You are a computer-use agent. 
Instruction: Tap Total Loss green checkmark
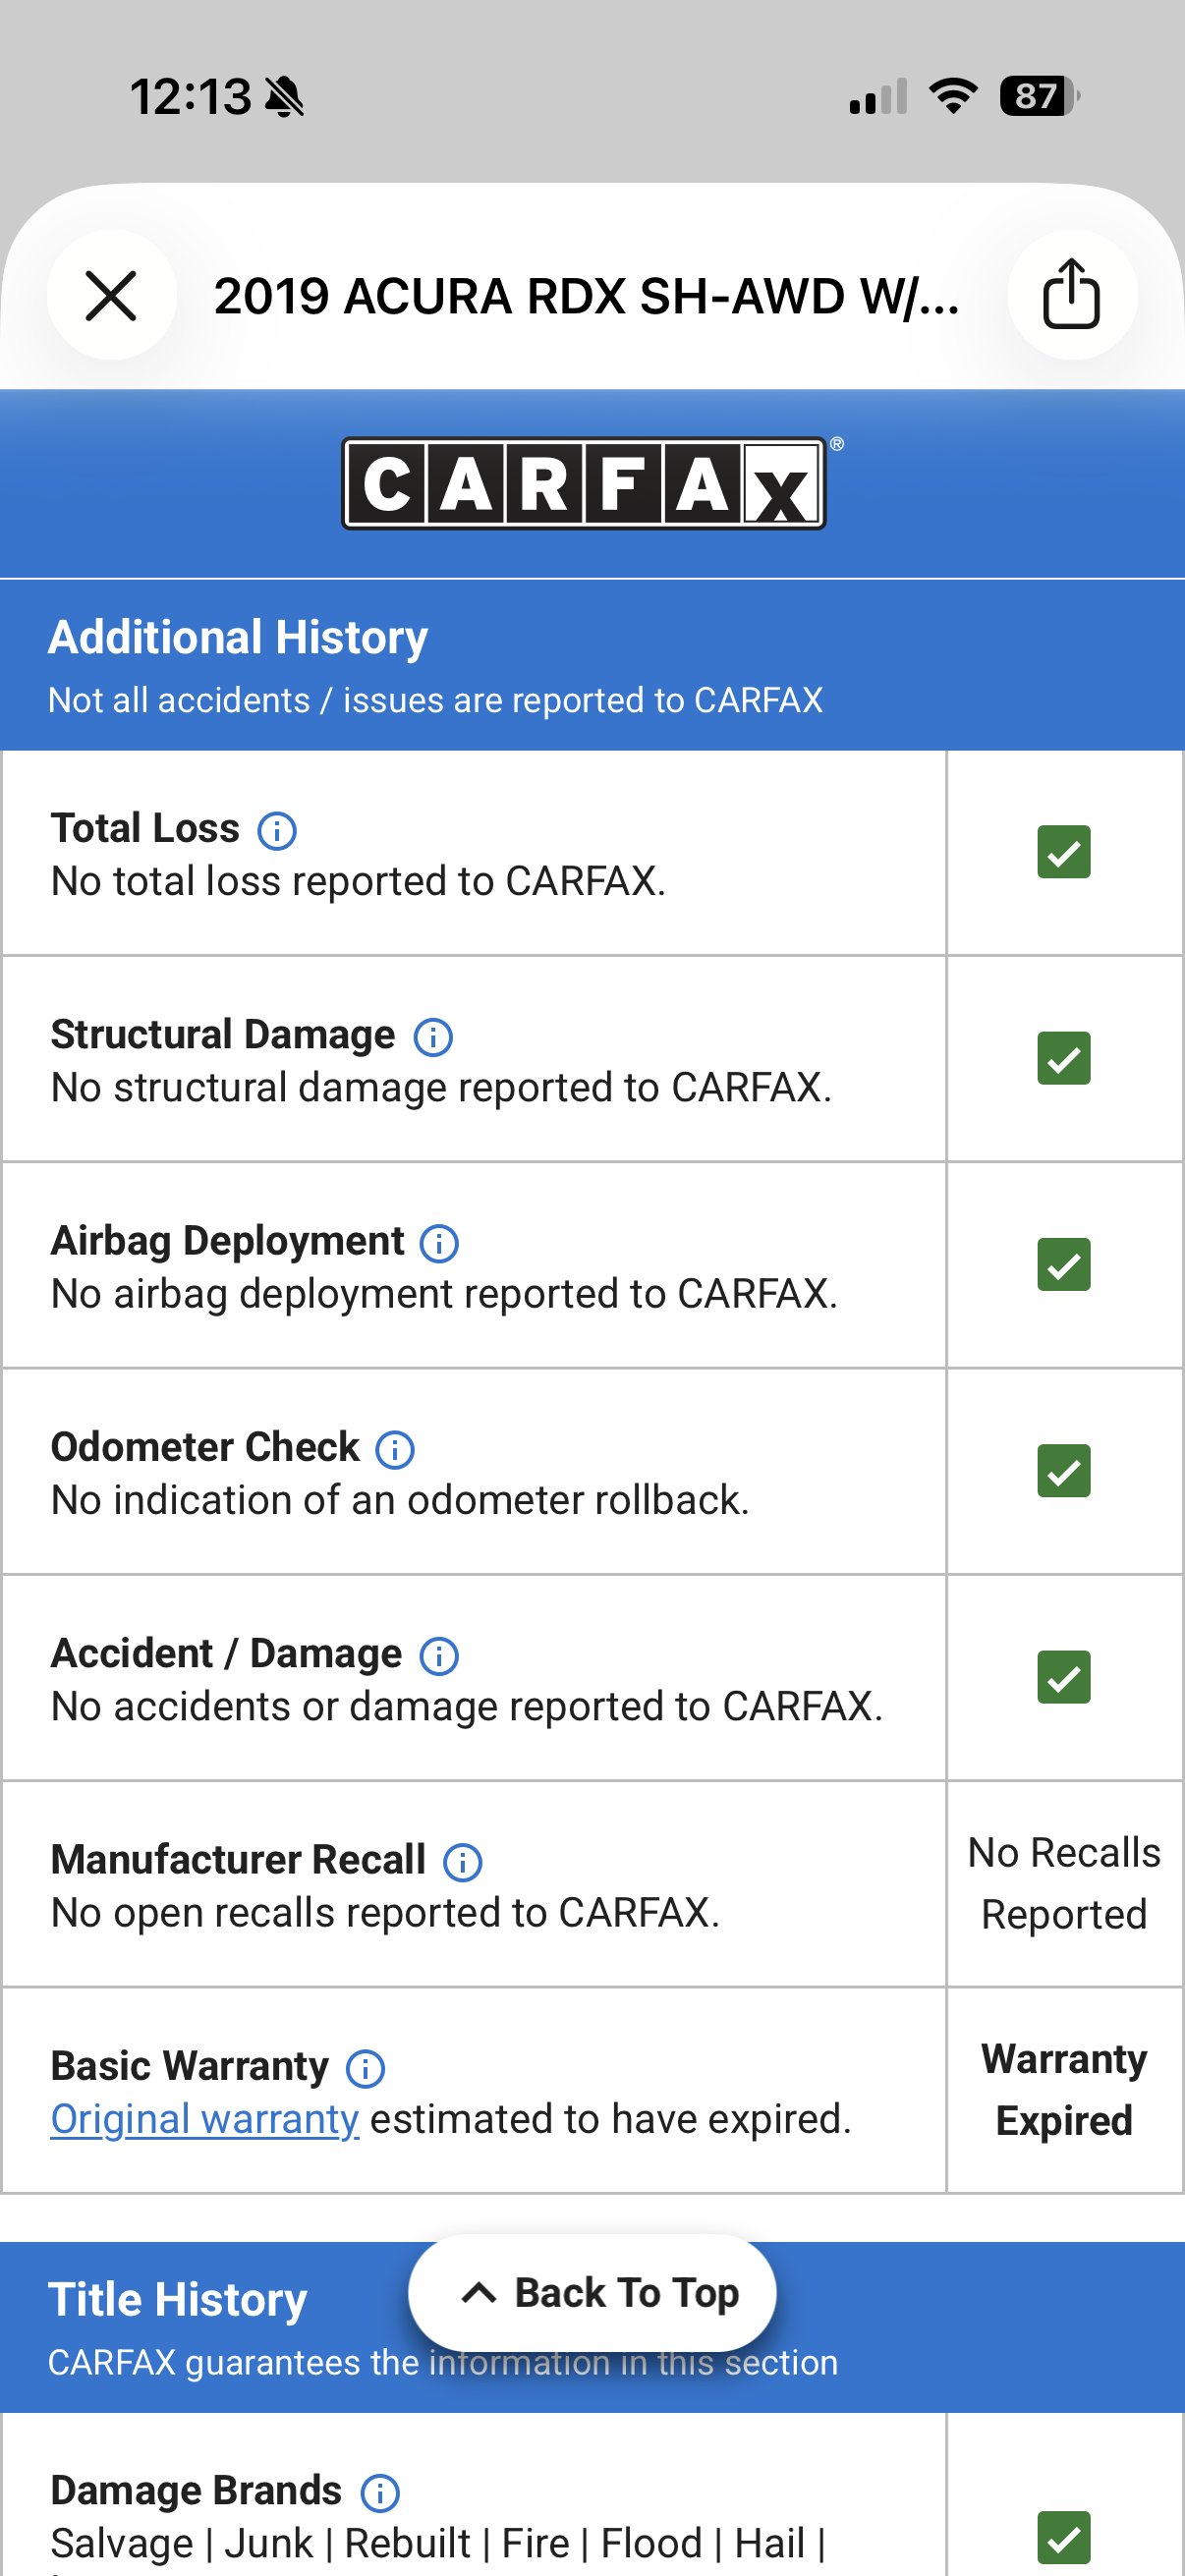pos(1063,852)
